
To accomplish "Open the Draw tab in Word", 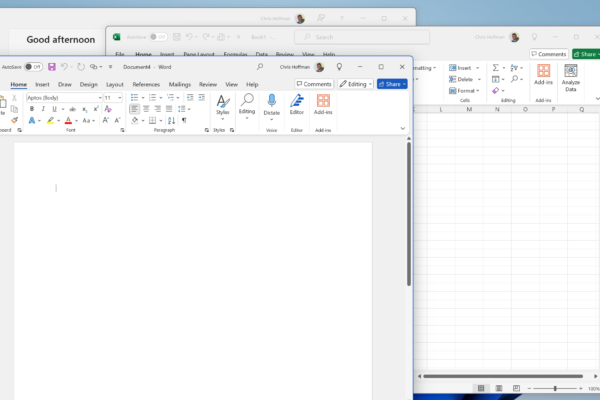I will pos(65,85).
